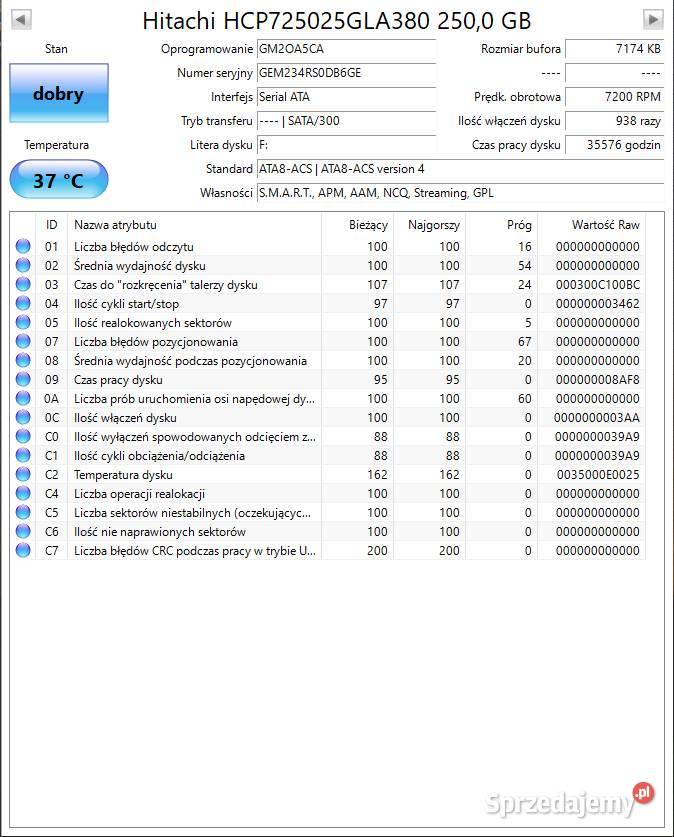Click status icon for attribute 0A
The width and height of the screenshot is (674, 837).
pyautogui.click(x=23, y=398)
